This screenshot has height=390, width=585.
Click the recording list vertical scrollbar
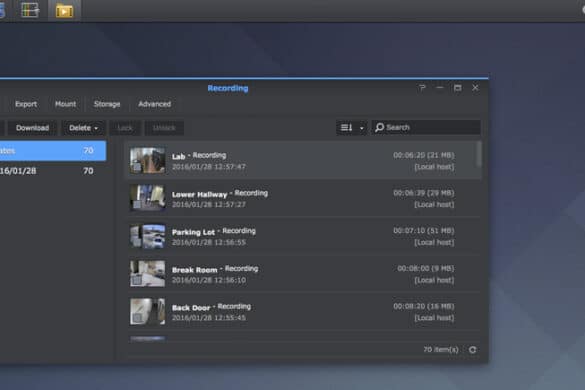479,154
